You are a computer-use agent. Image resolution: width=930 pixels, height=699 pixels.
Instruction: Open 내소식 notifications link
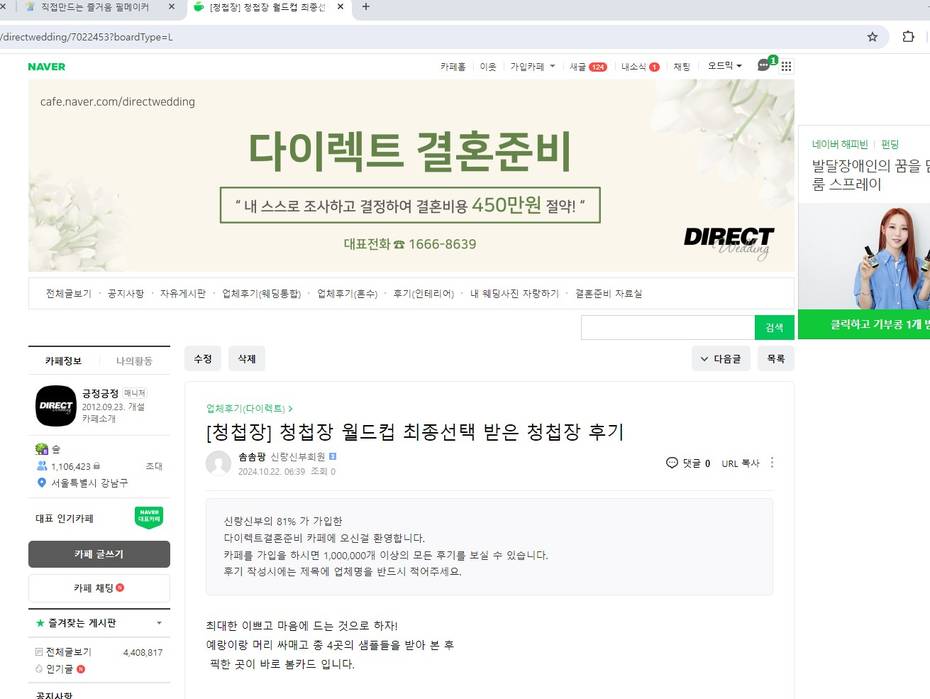tap(640, 66)
